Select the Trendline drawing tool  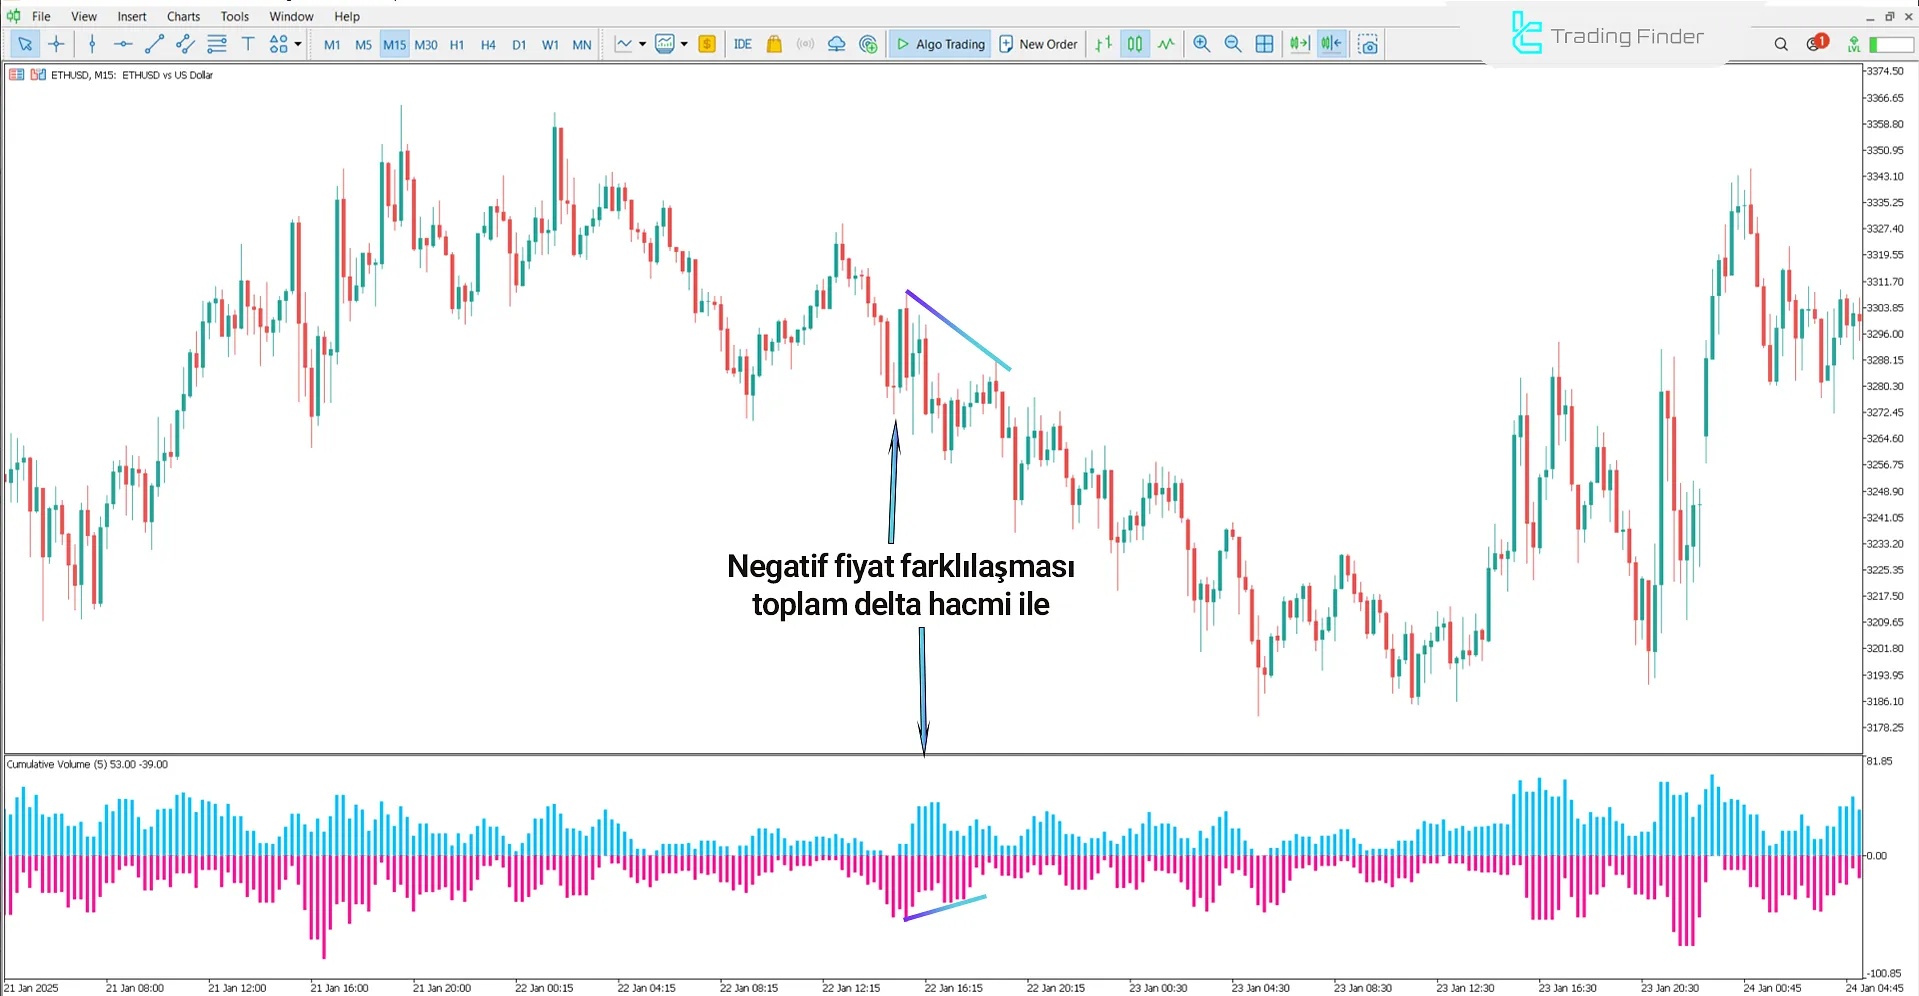[x=154, y=44]
